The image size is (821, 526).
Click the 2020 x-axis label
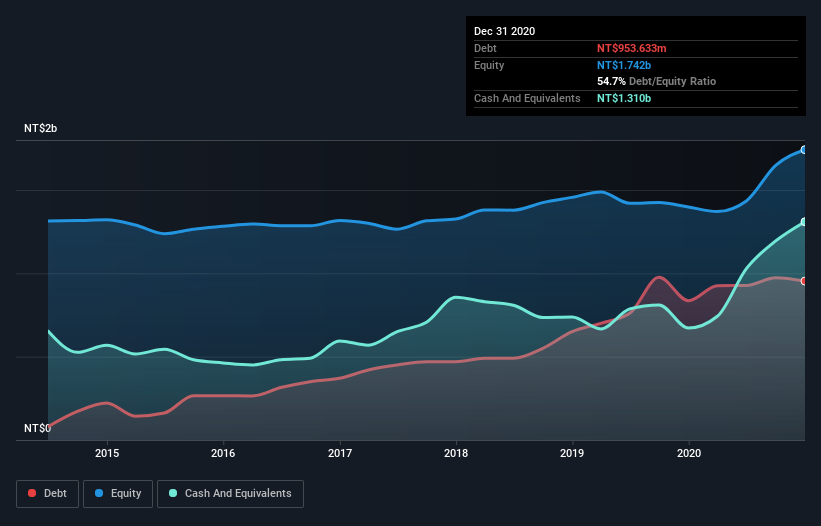click(x=689, y=453)
